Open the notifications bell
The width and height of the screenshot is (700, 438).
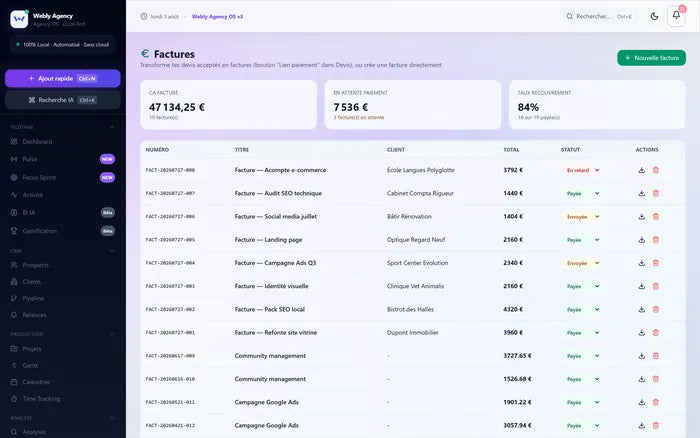(x=676, y=16)
